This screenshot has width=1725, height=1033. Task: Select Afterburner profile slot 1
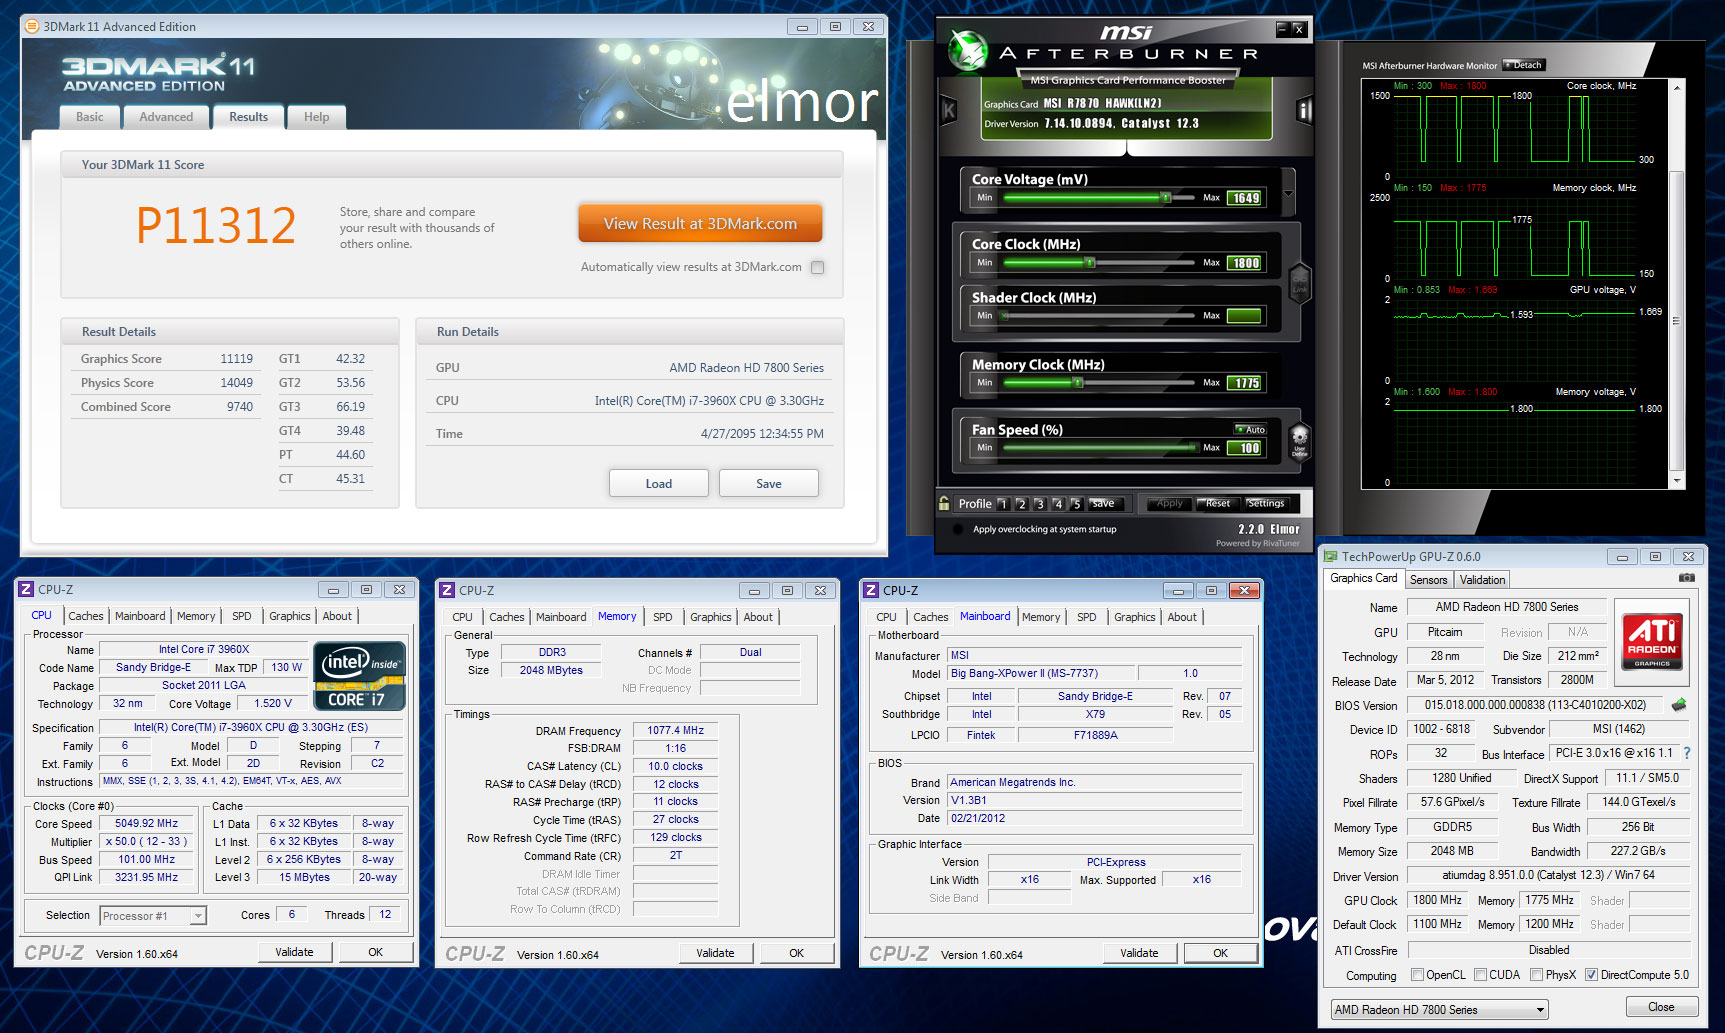(1003, 504)
